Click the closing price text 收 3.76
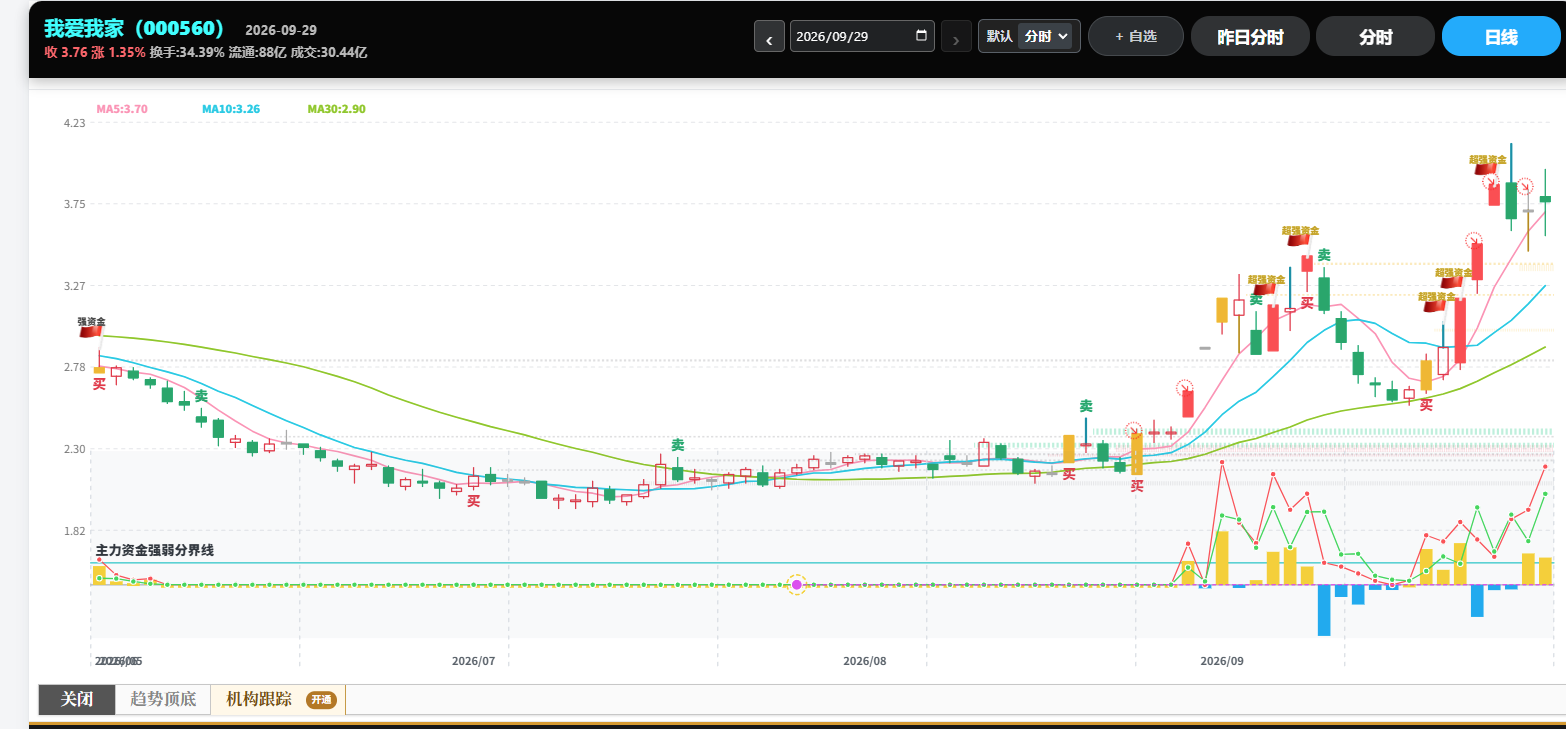The height and width of the screenshot is (729, 1566). click(65, 52)
